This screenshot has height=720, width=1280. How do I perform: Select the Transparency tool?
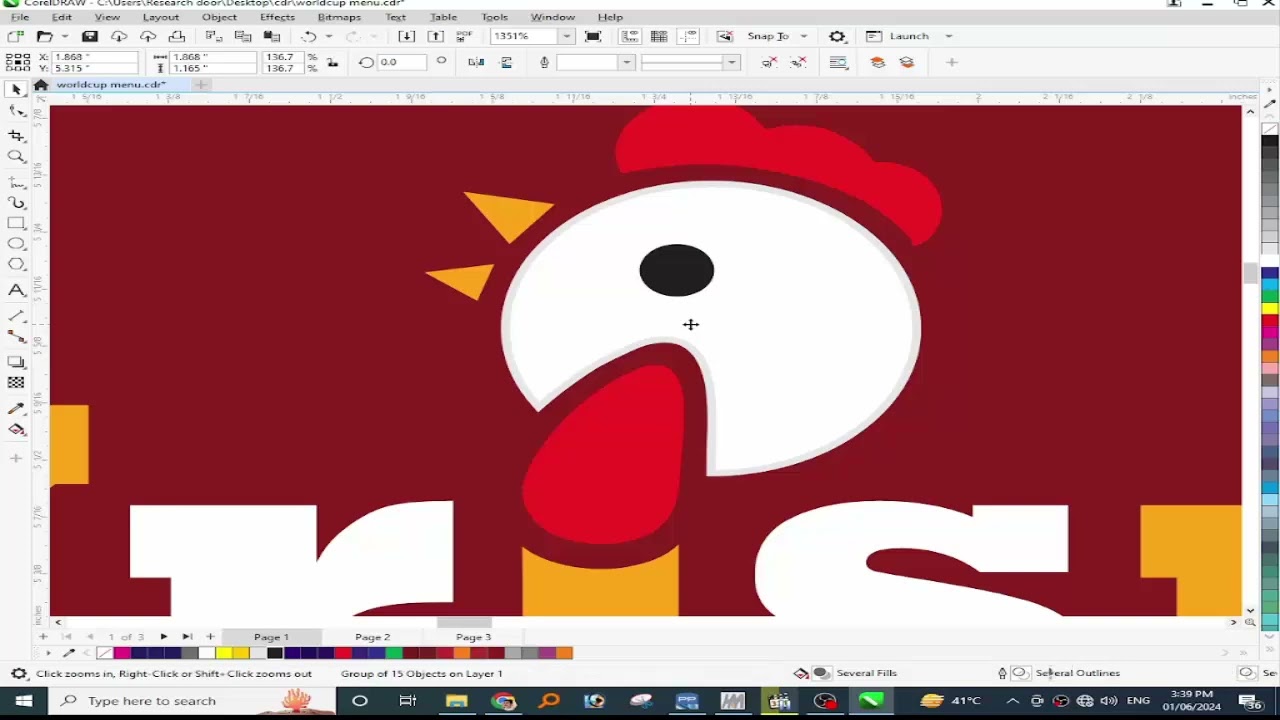click(x=16, y=383)
